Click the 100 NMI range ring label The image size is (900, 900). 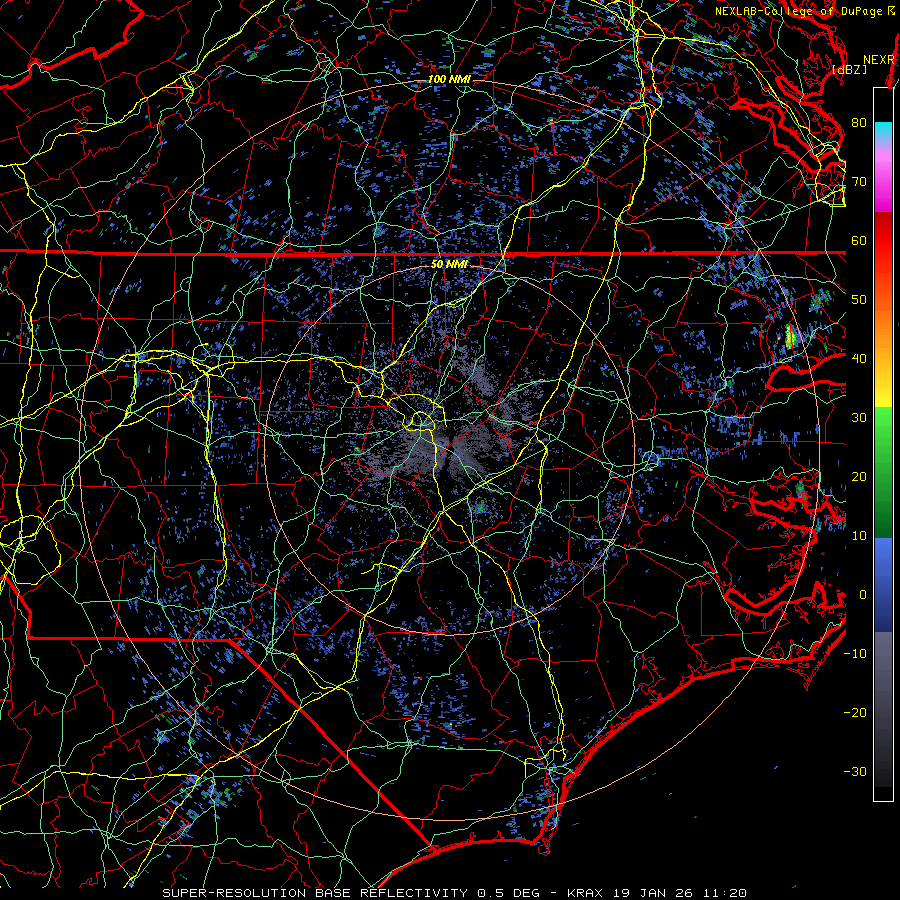point(449,79)
